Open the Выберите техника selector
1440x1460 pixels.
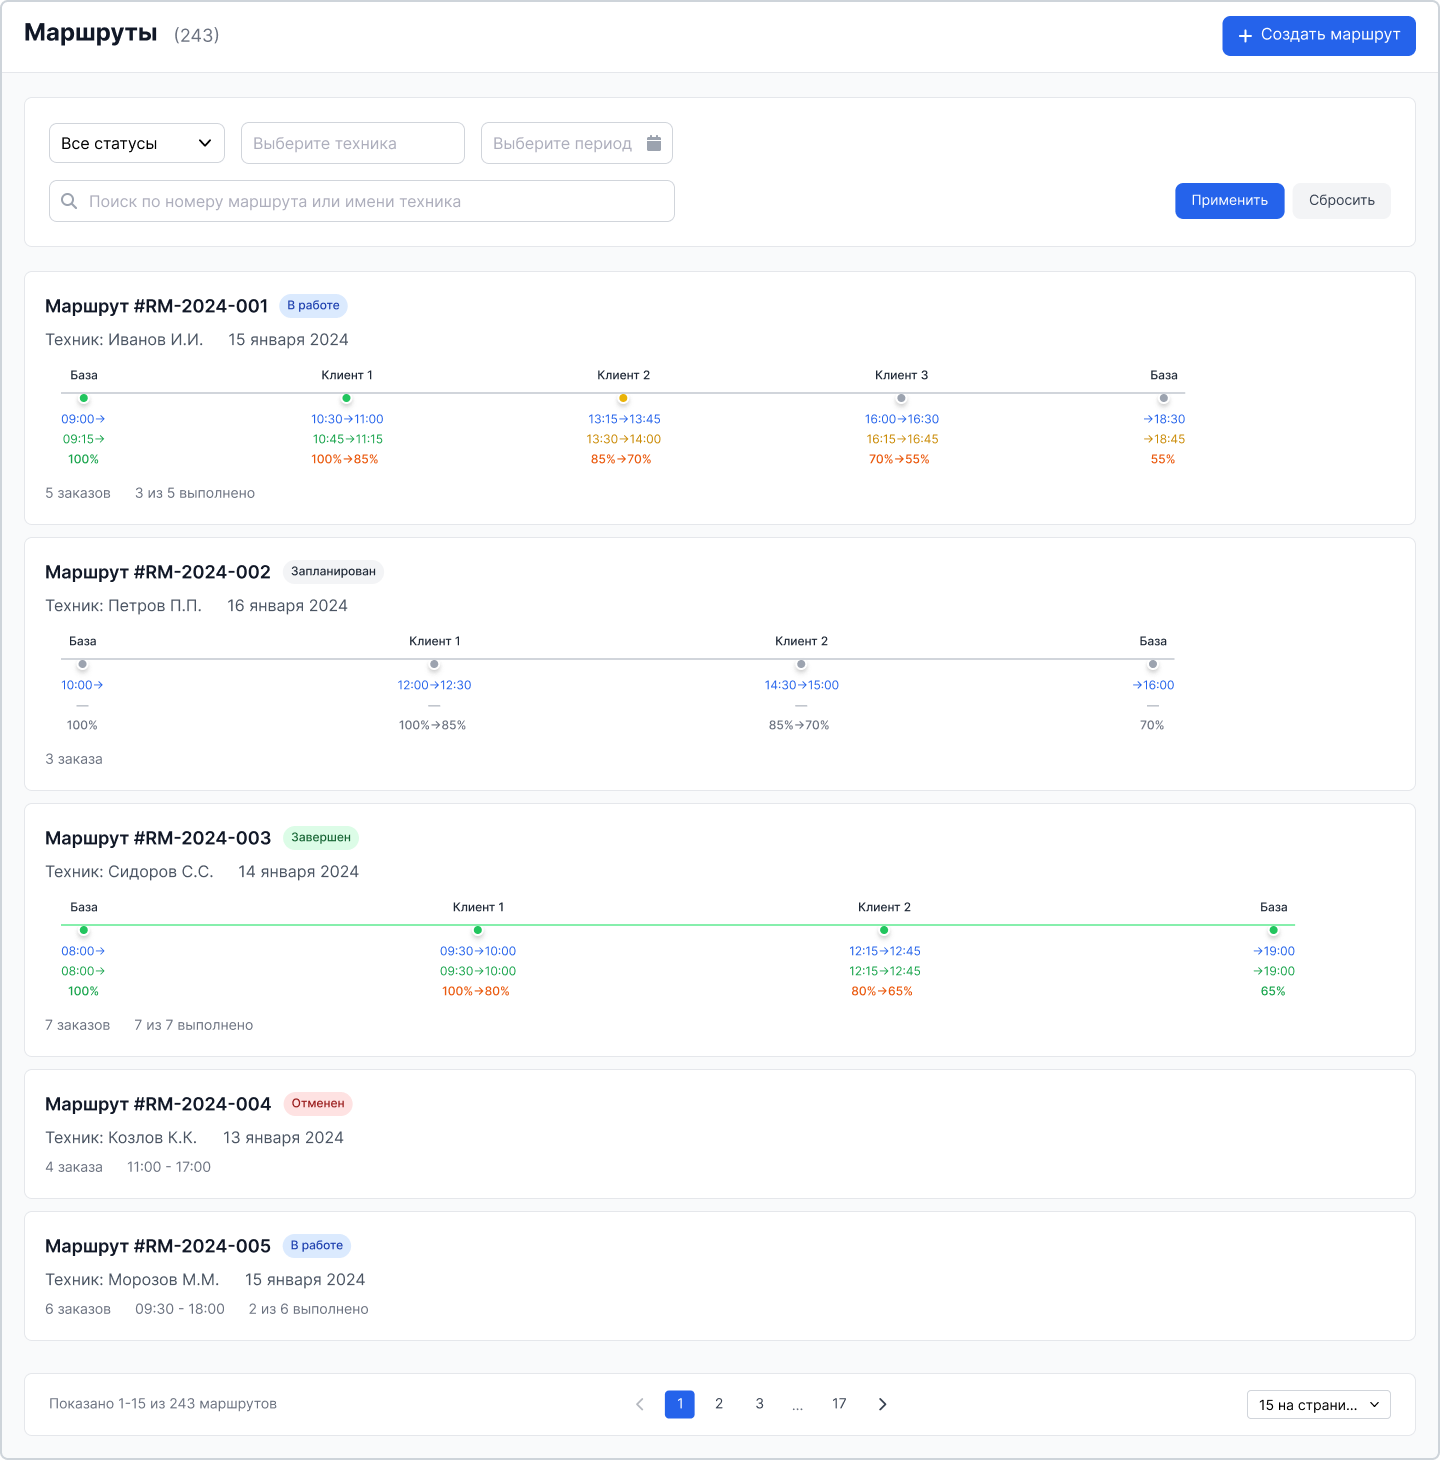pos(352,143)
